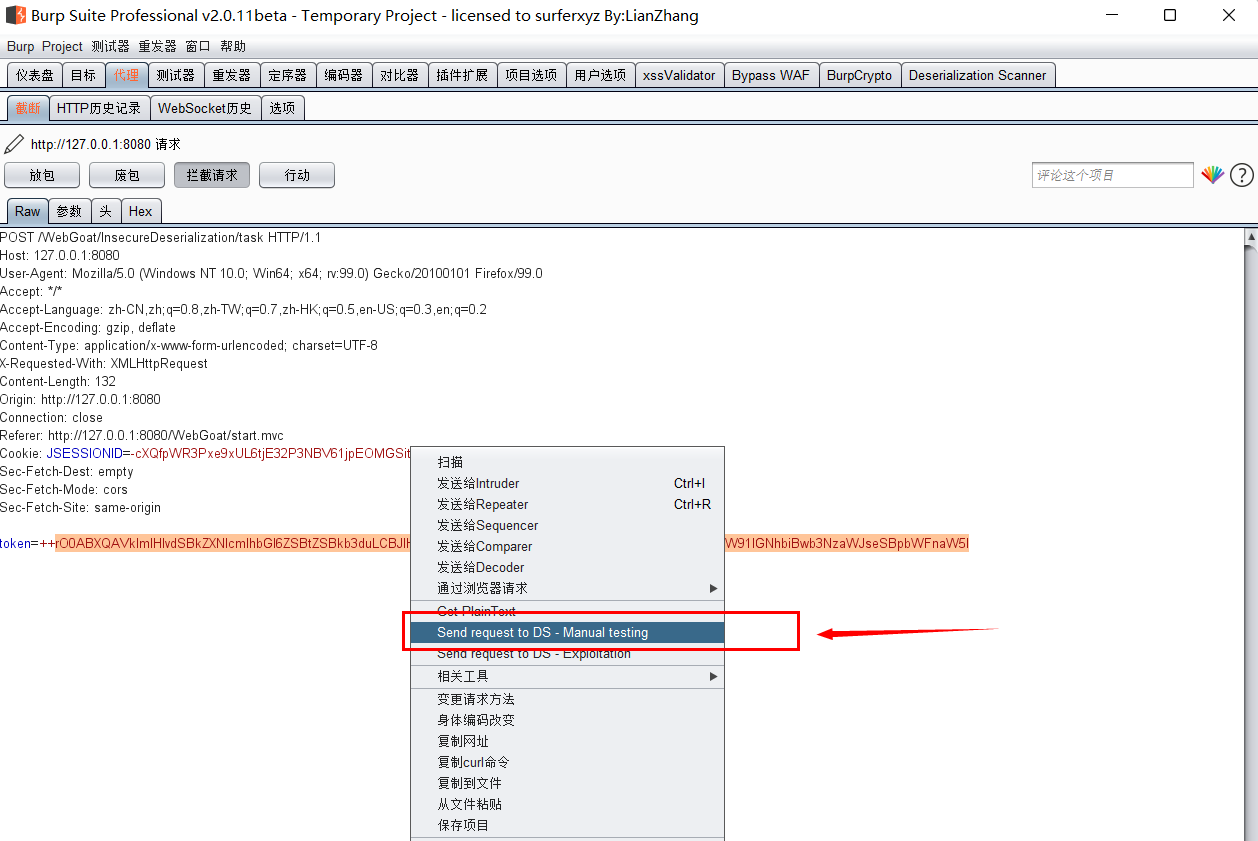The image size is (1258, 841).
Task: Open the highlight color picker icon
Action: 1212,175
